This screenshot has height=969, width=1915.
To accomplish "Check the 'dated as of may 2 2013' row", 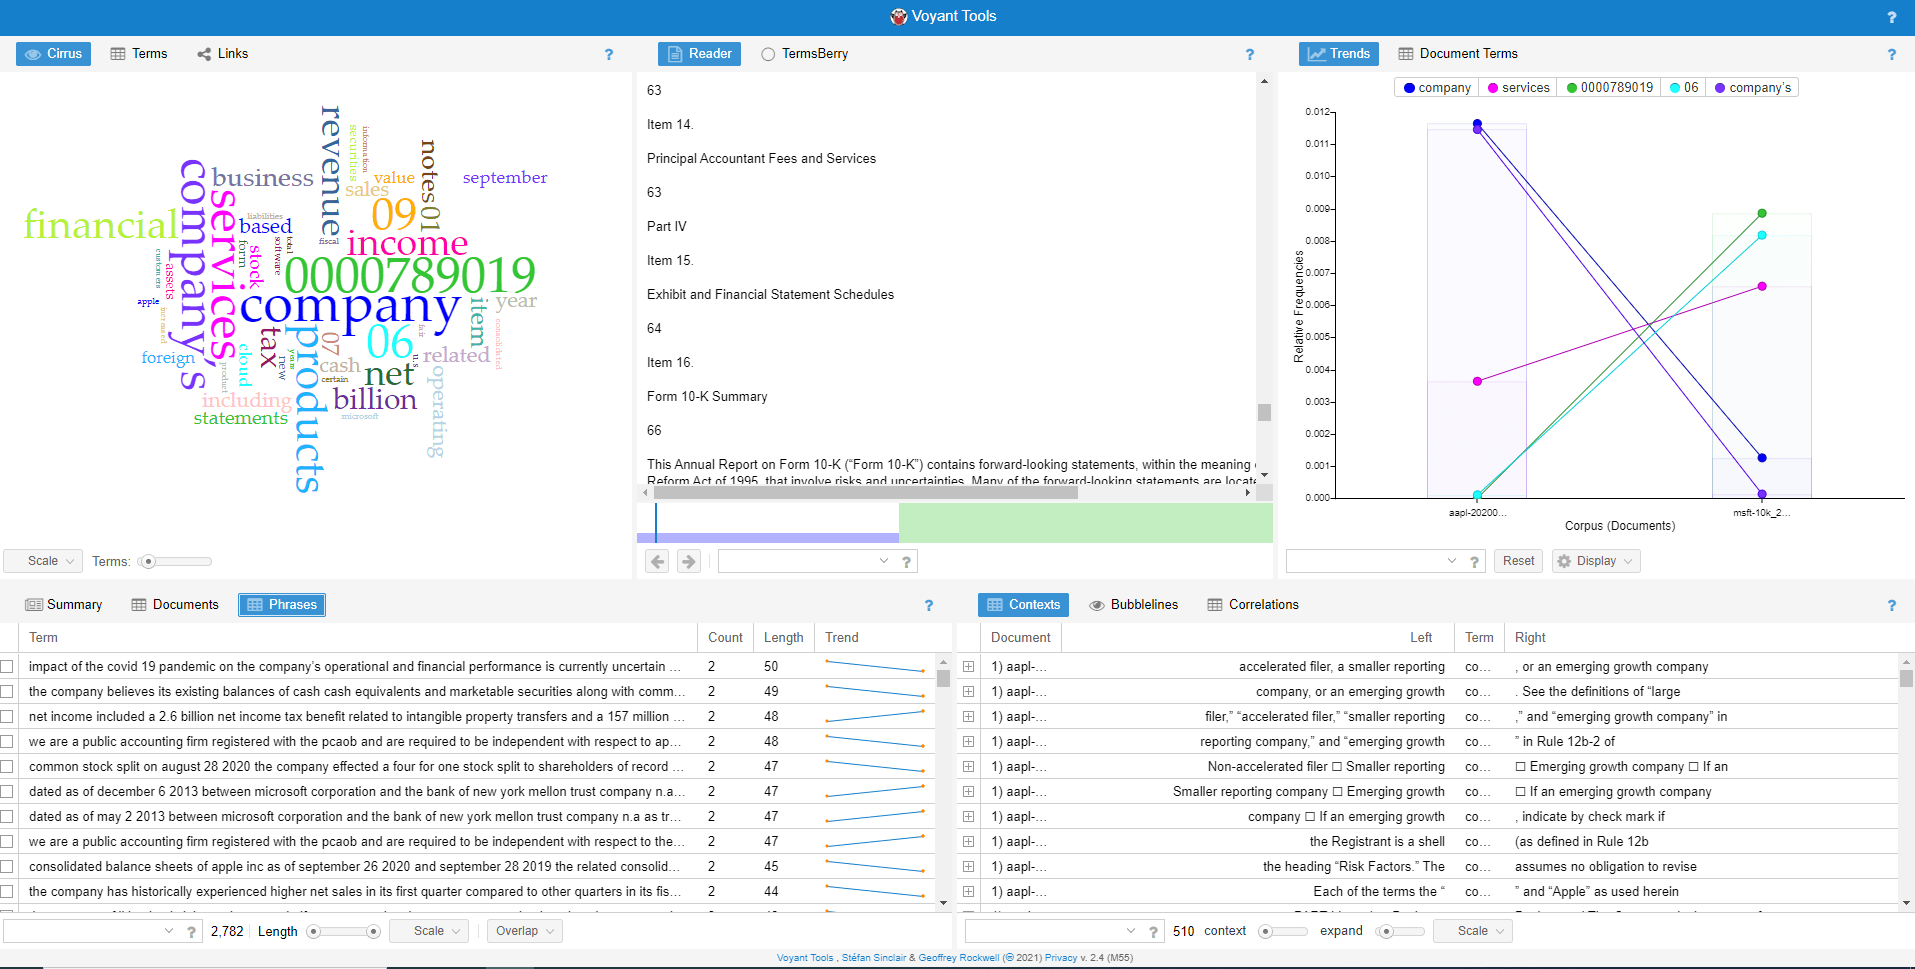I will click(x=8, y=816).
